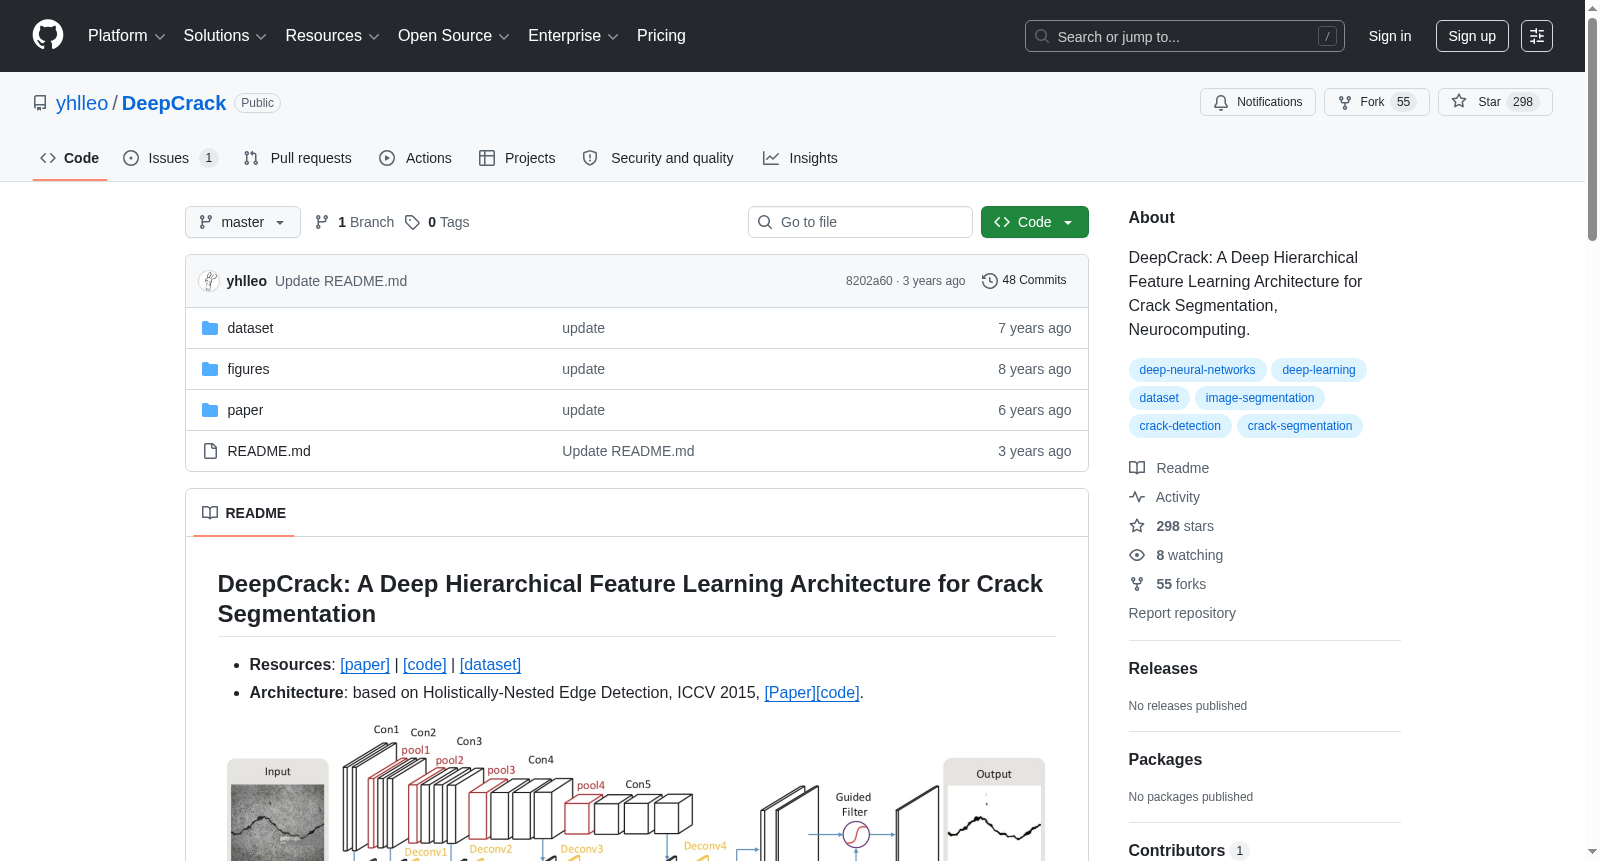Open the Update README.md commit message

pos(341,281)
